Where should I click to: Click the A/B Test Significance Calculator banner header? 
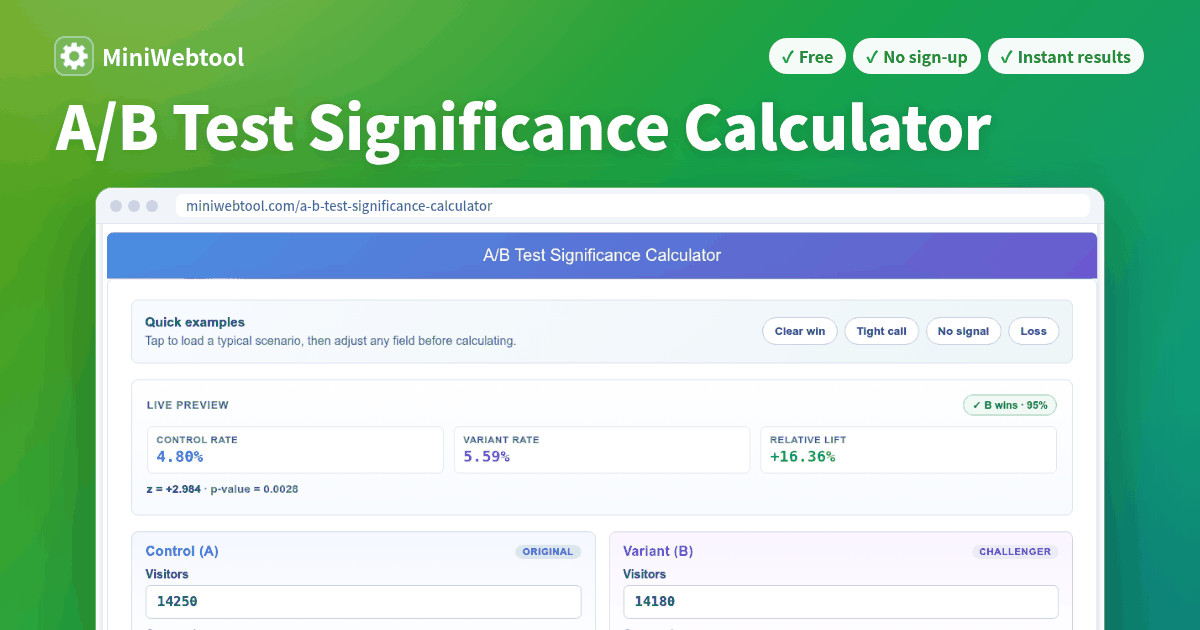click(602, 255)
